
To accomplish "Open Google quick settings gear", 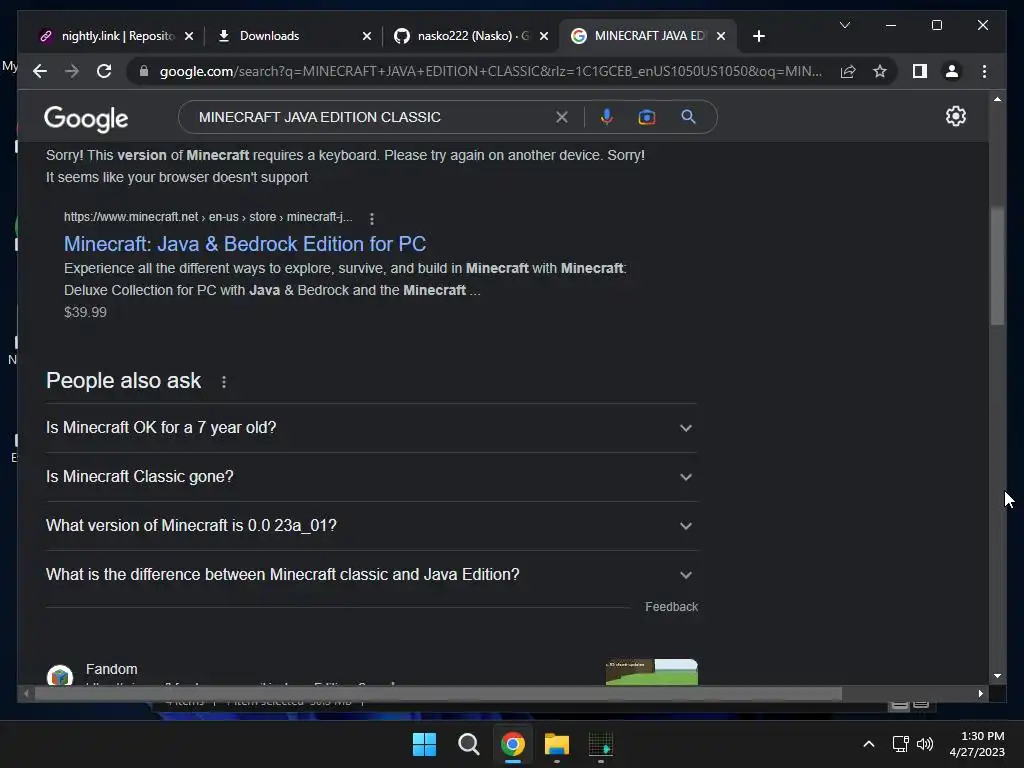I will coord(955,116).
